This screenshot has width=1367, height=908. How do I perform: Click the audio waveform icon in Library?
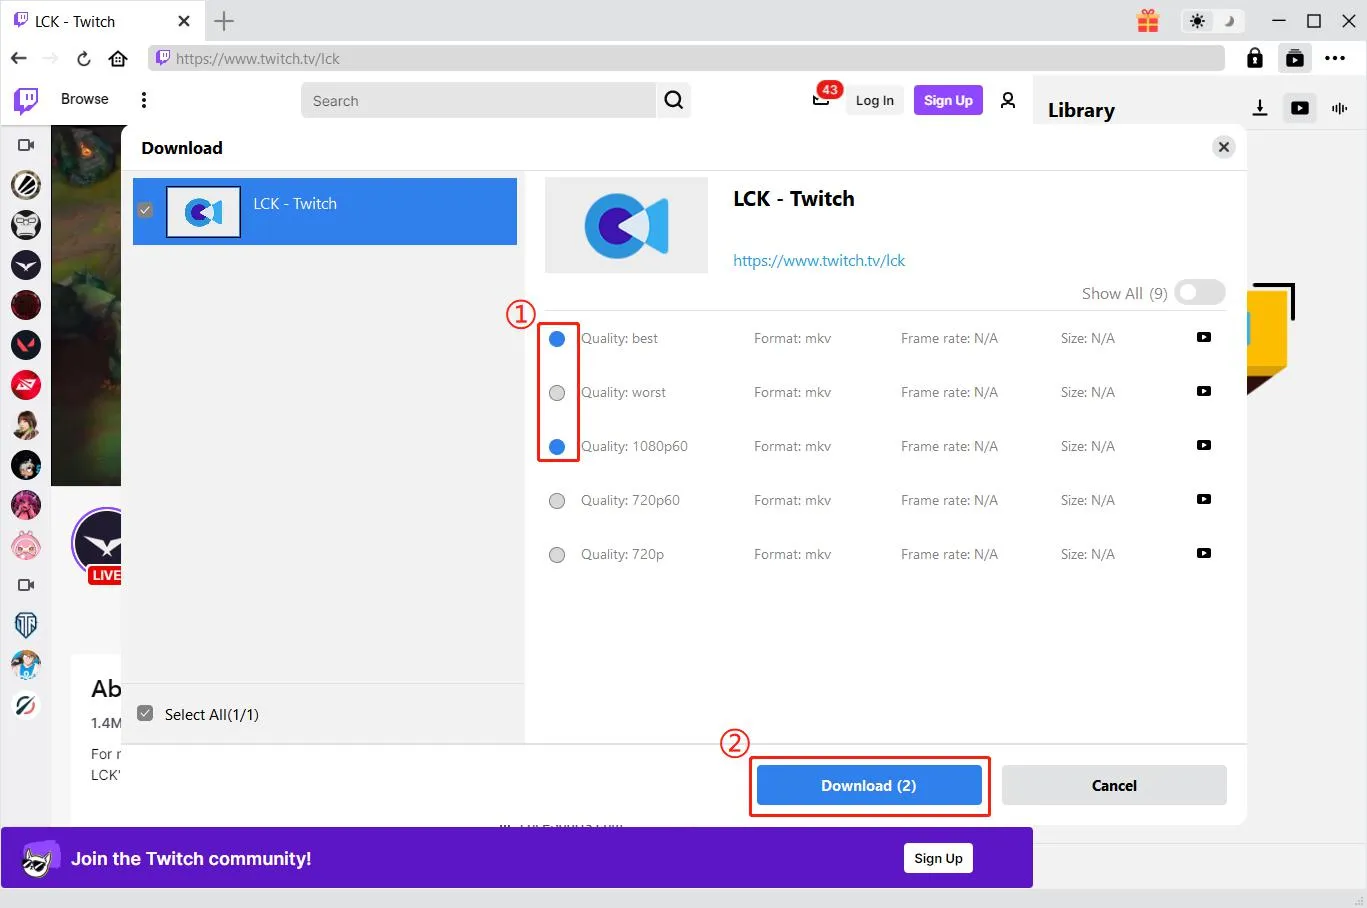point(1340,108)
